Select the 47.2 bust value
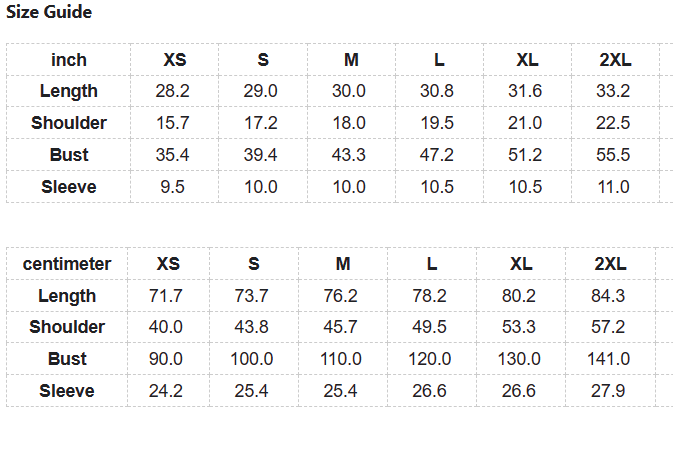Viewport: 673px width, 452px height. tap(437, 155)
